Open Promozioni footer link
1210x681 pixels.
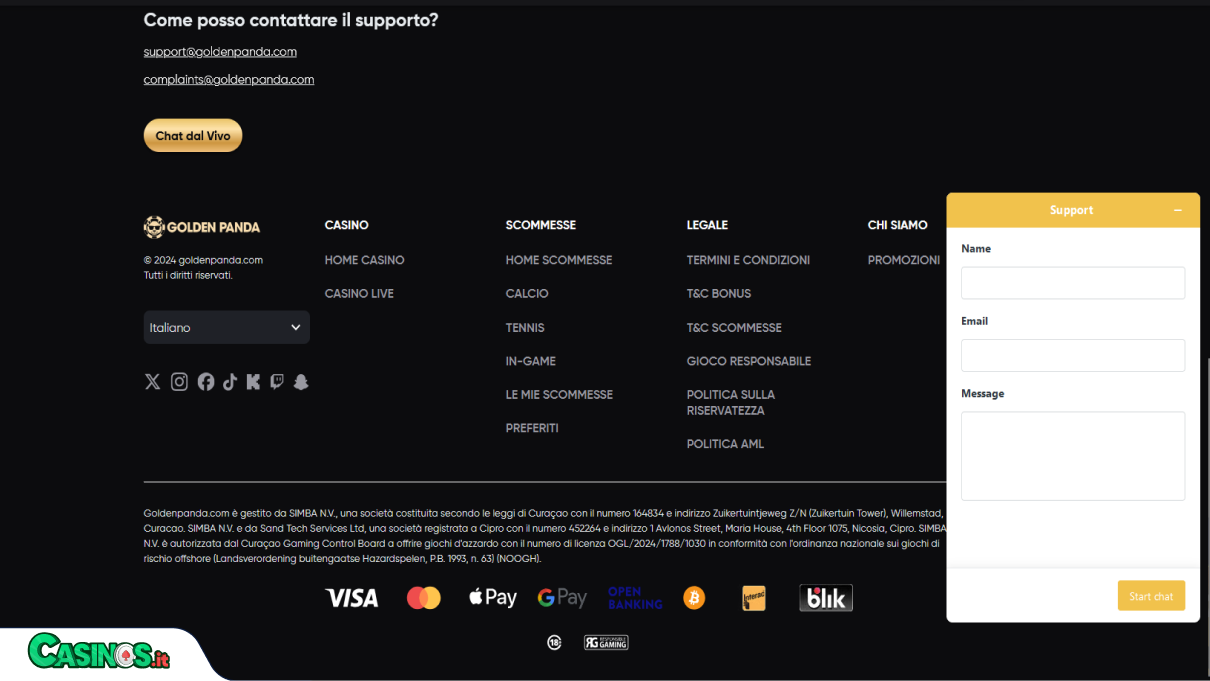click(904, 260)
